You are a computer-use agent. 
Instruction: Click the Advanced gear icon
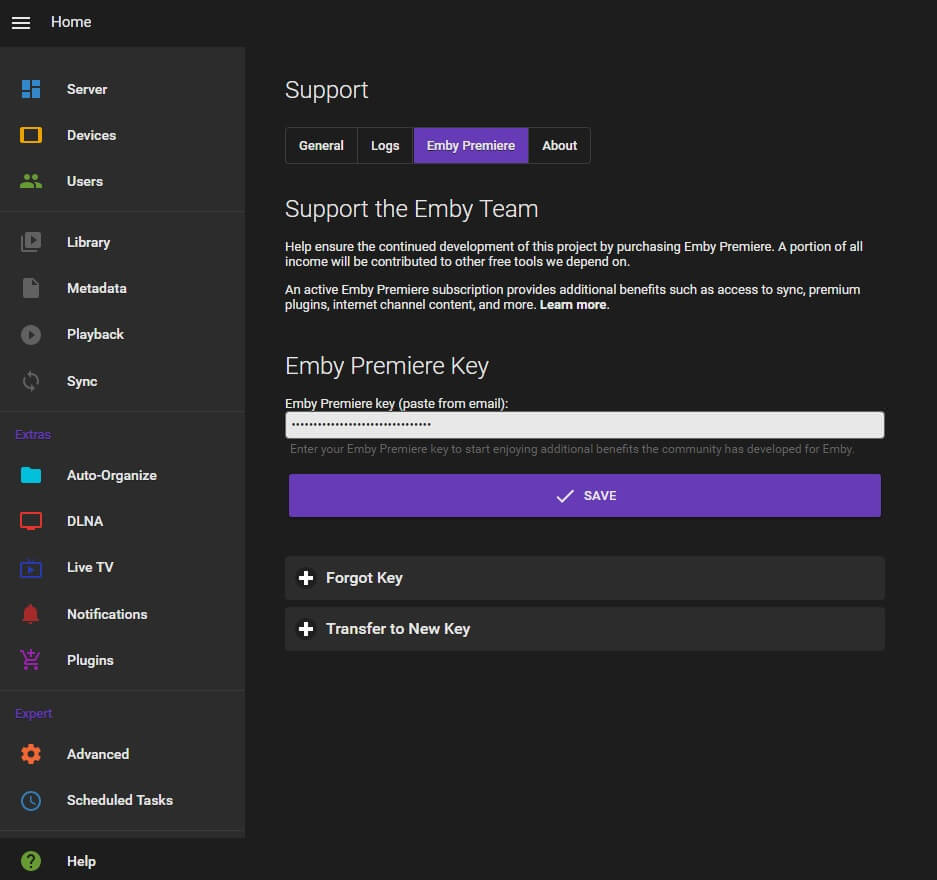coord(30,754)
